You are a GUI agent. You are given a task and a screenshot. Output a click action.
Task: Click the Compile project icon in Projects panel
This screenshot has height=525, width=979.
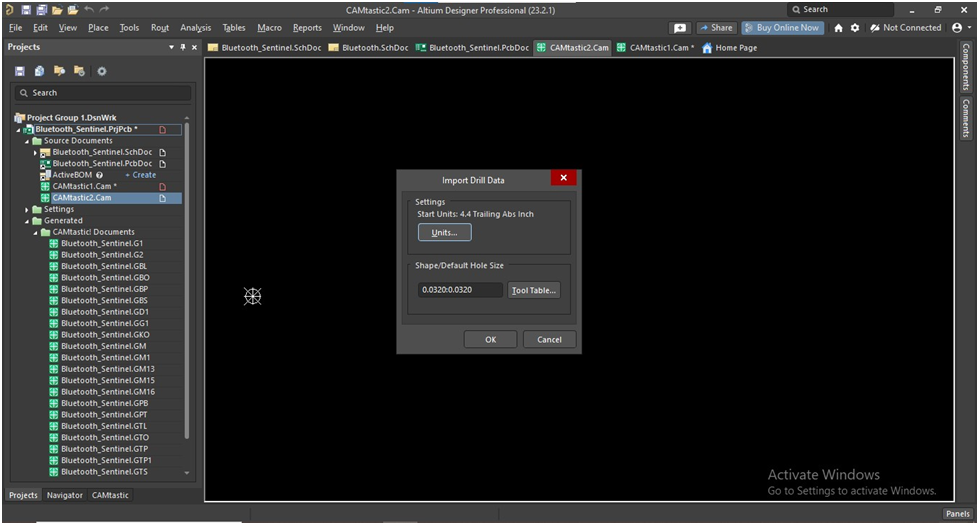tap(39, 71)
